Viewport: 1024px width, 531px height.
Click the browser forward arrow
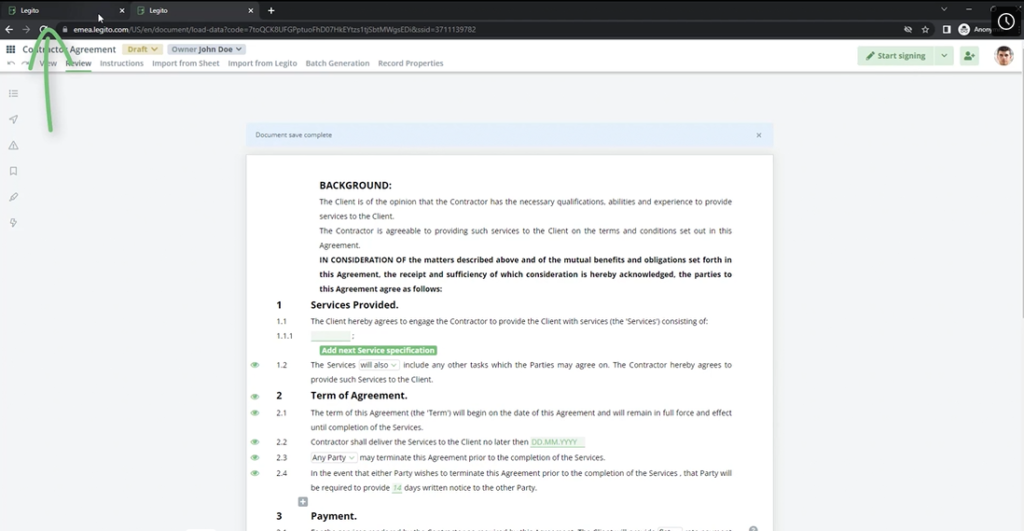click(x=26, y=29)
